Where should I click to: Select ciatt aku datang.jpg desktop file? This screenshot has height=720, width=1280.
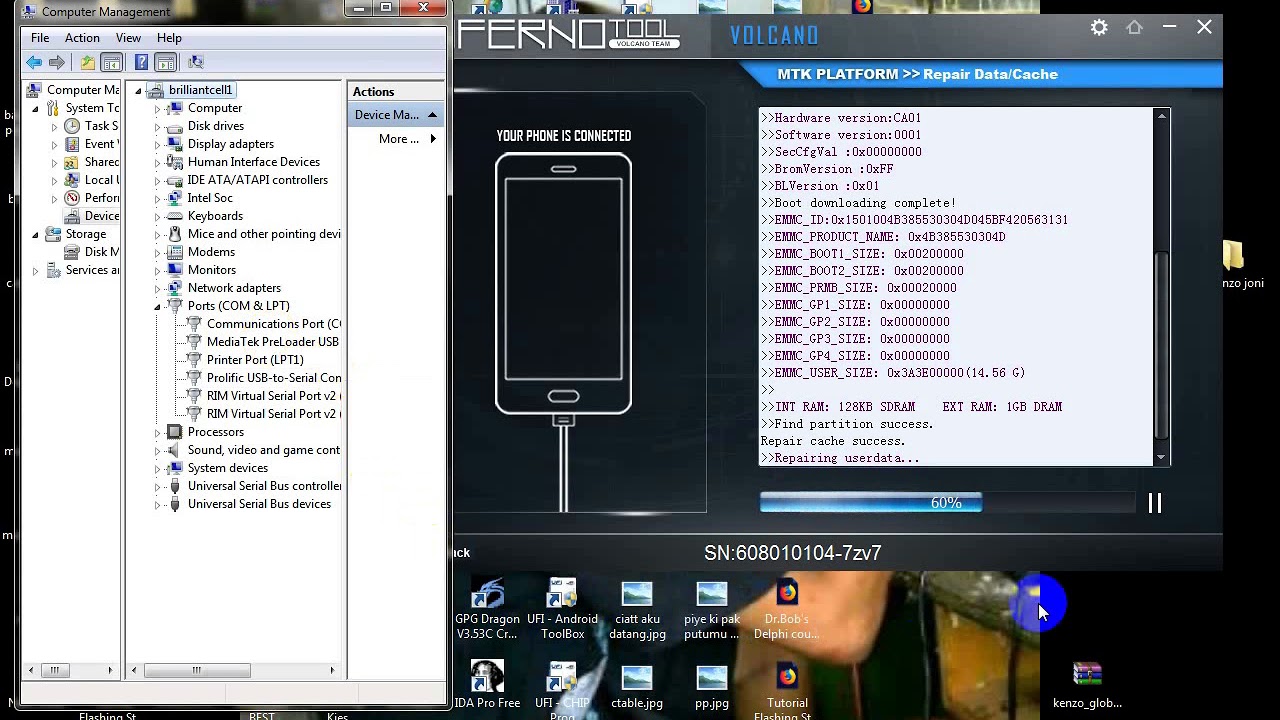[637, 610]
